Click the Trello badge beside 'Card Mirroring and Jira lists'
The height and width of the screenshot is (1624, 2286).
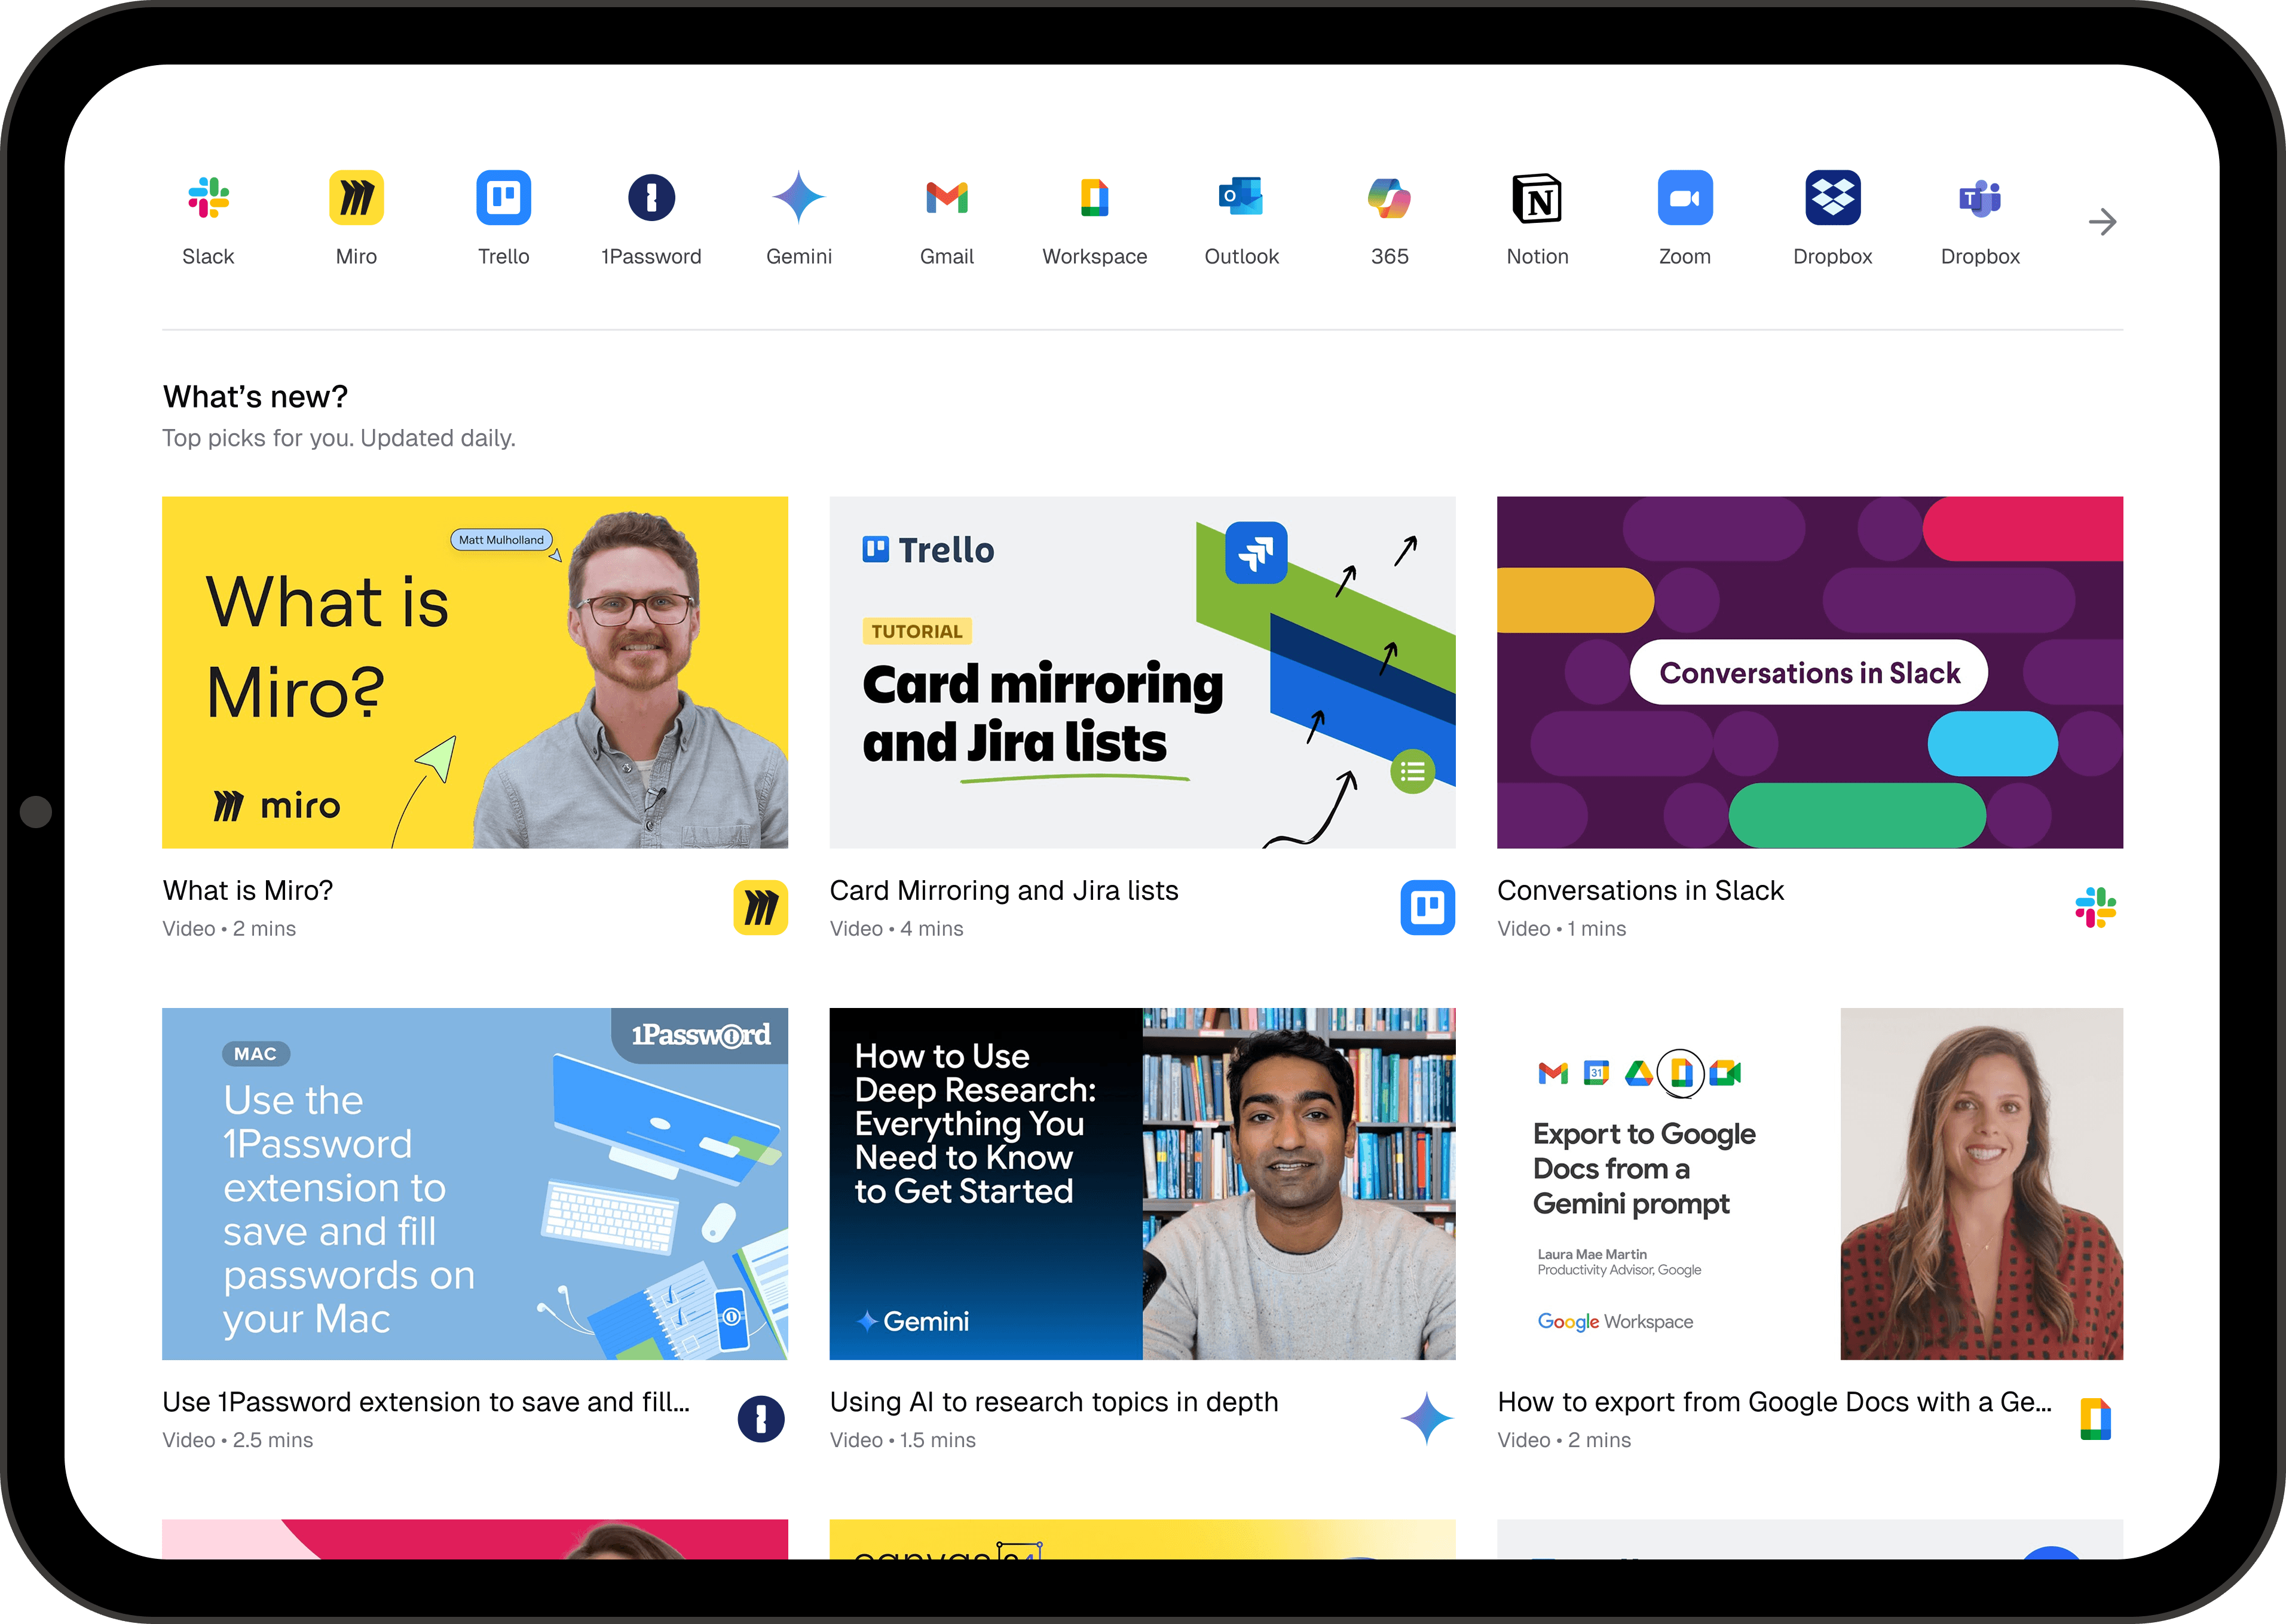tap(1427, 908)
